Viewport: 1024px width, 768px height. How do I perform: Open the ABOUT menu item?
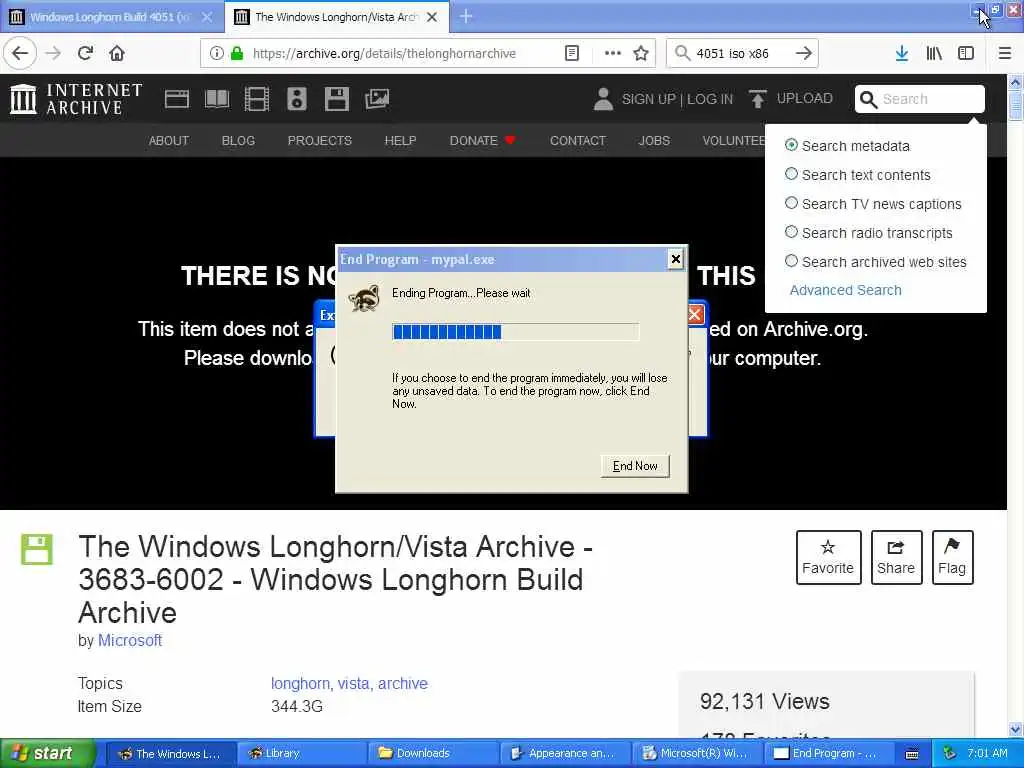(168, 140)
